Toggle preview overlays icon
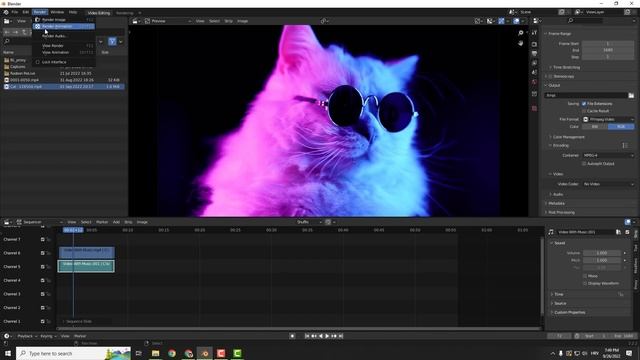 point(516,21)
